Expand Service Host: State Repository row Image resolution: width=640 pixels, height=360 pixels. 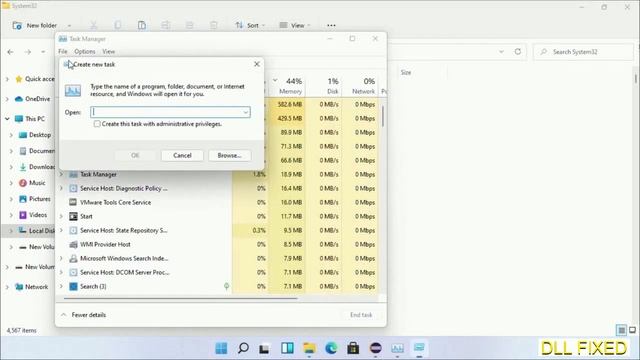(61, 230)
